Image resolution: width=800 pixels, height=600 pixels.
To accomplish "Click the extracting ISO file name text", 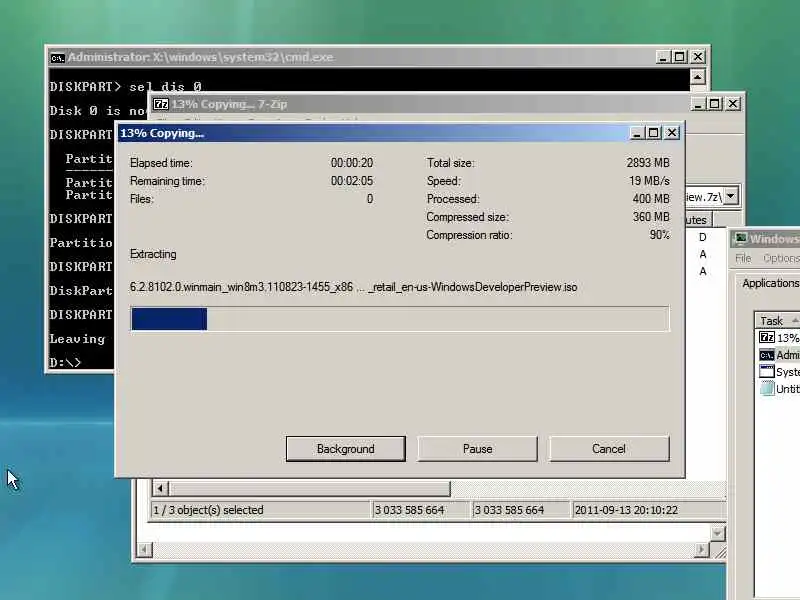I will (x=353, y=287).
